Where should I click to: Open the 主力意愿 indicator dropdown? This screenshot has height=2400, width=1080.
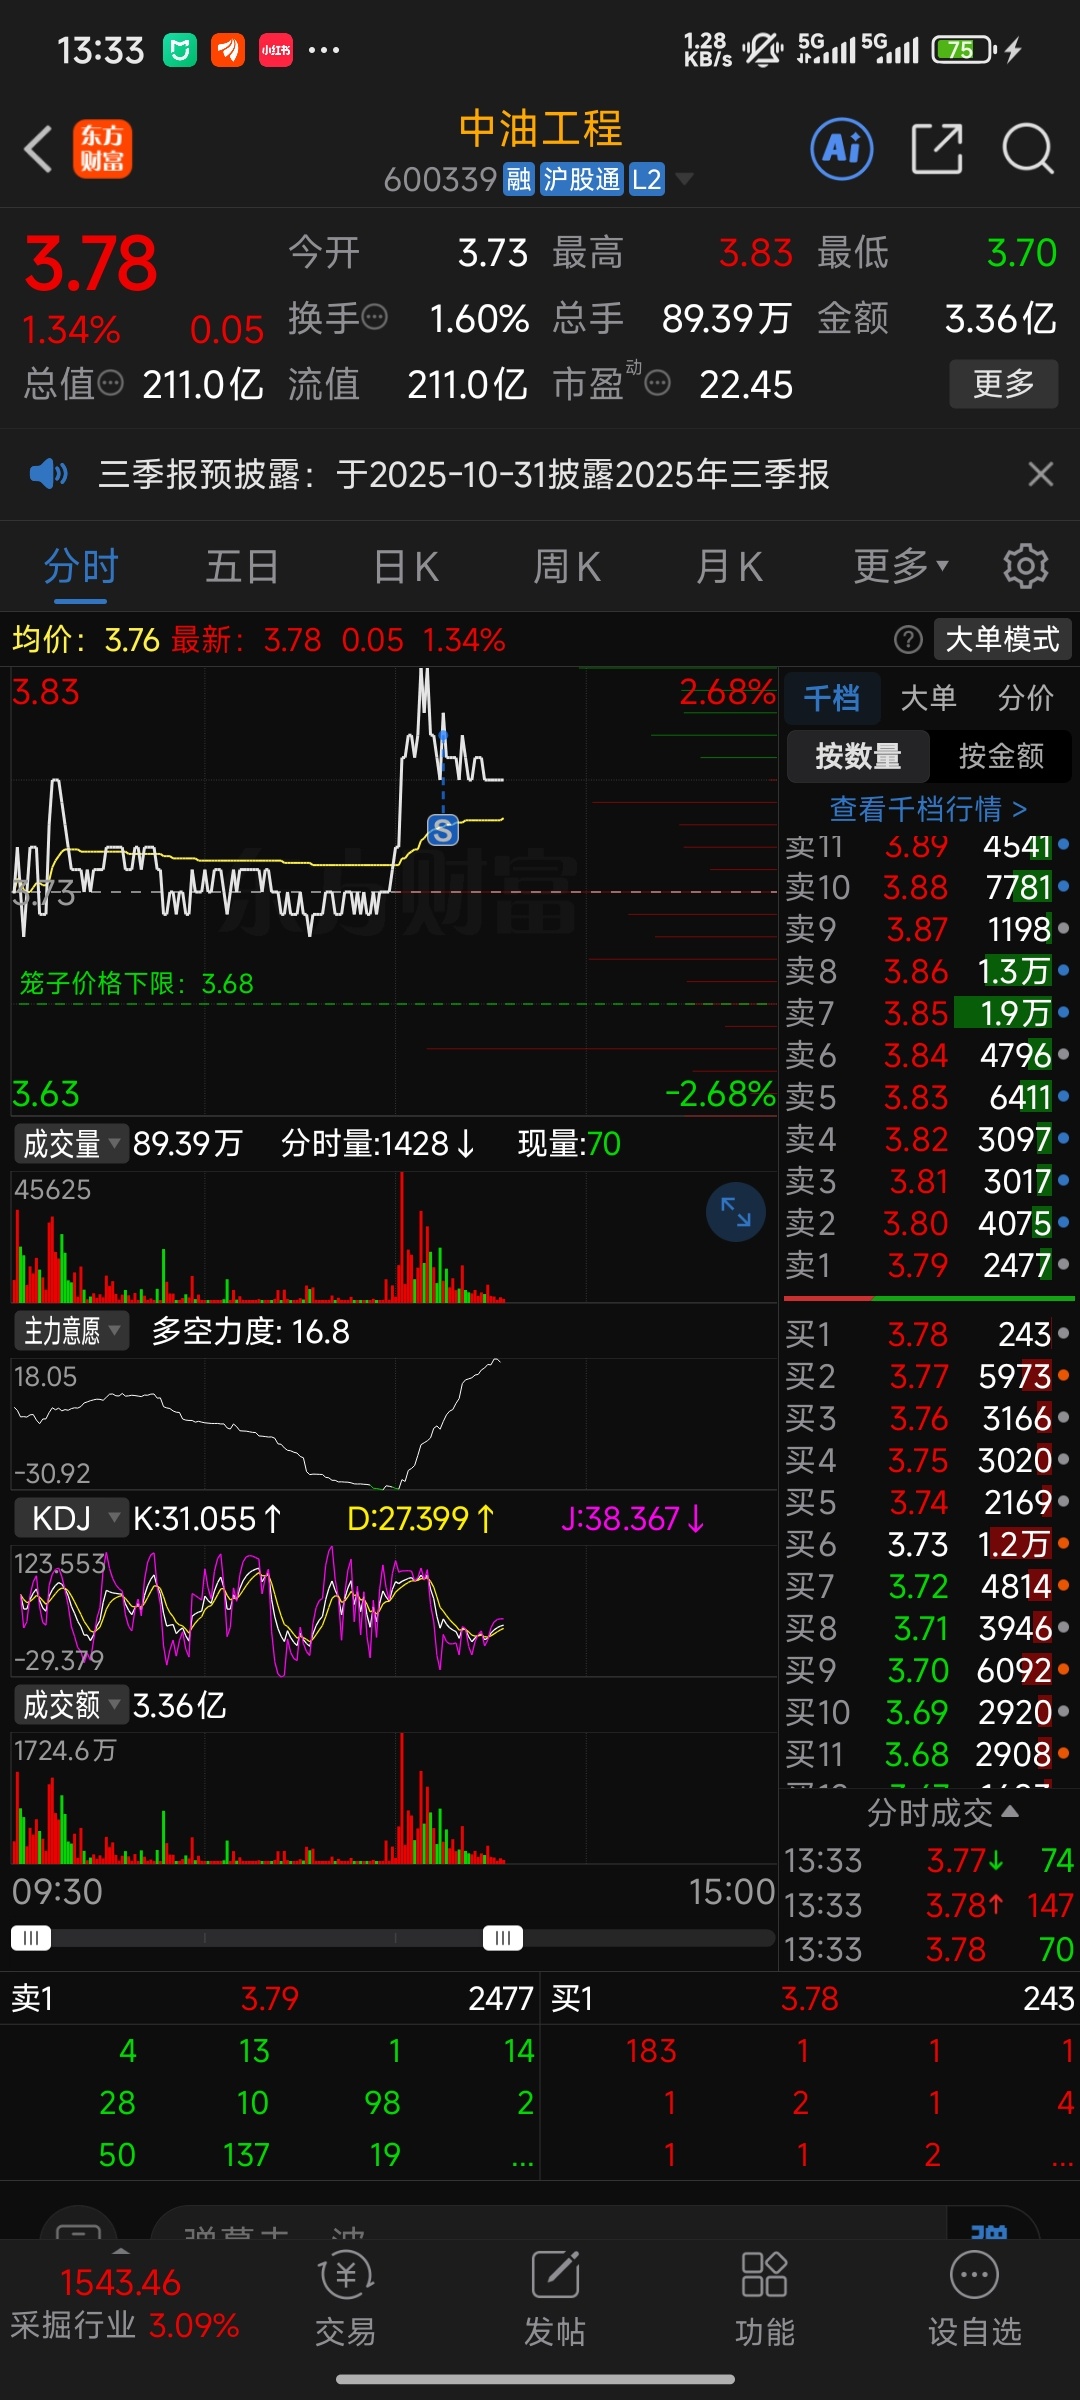pos(70,1331)
